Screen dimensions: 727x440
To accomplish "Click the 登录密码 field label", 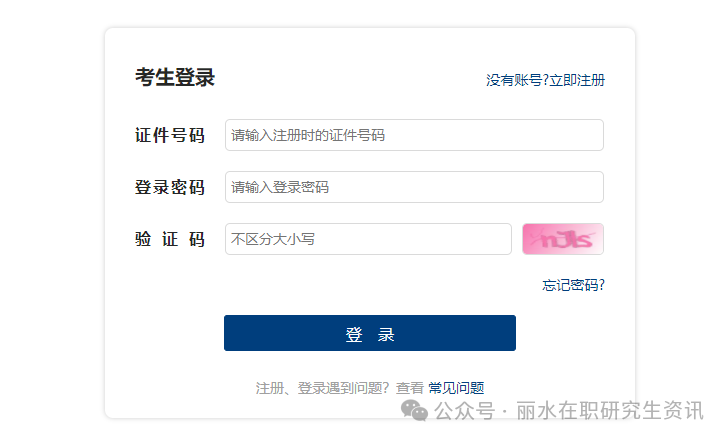I will [170, 187].
